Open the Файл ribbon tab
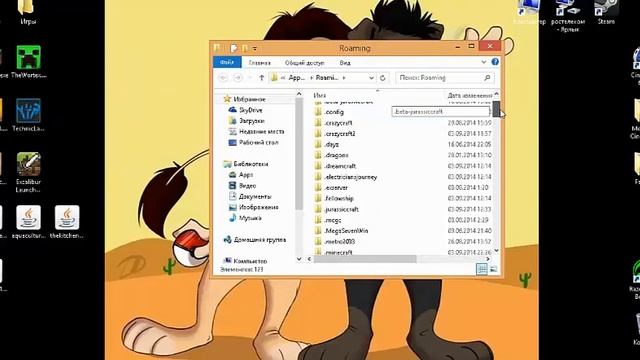This screenshot has height=360, width=640. click(227, 62)
